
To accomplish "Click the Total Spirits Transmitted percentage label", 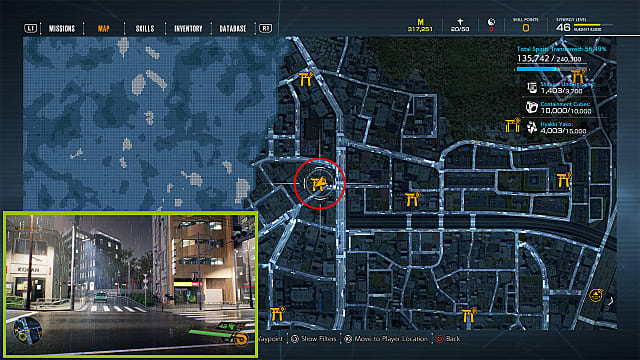I will click(561, 49).
